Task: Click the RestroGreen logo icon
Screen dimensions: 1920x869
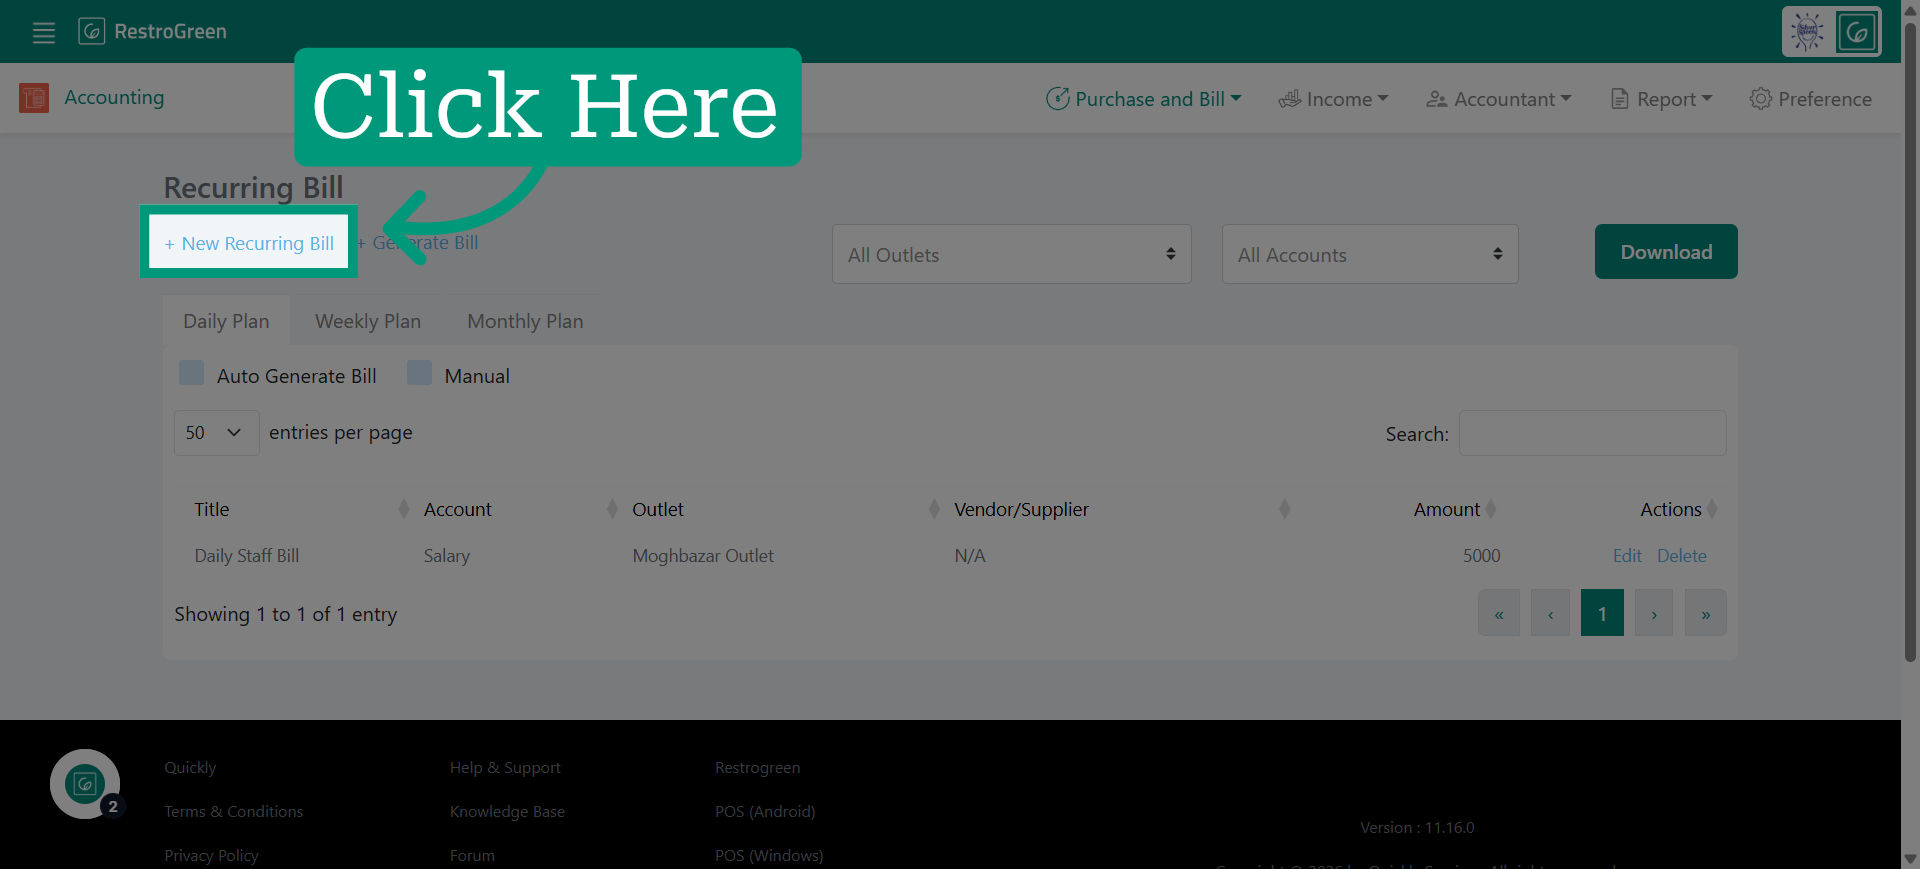Action: (91, 31)
